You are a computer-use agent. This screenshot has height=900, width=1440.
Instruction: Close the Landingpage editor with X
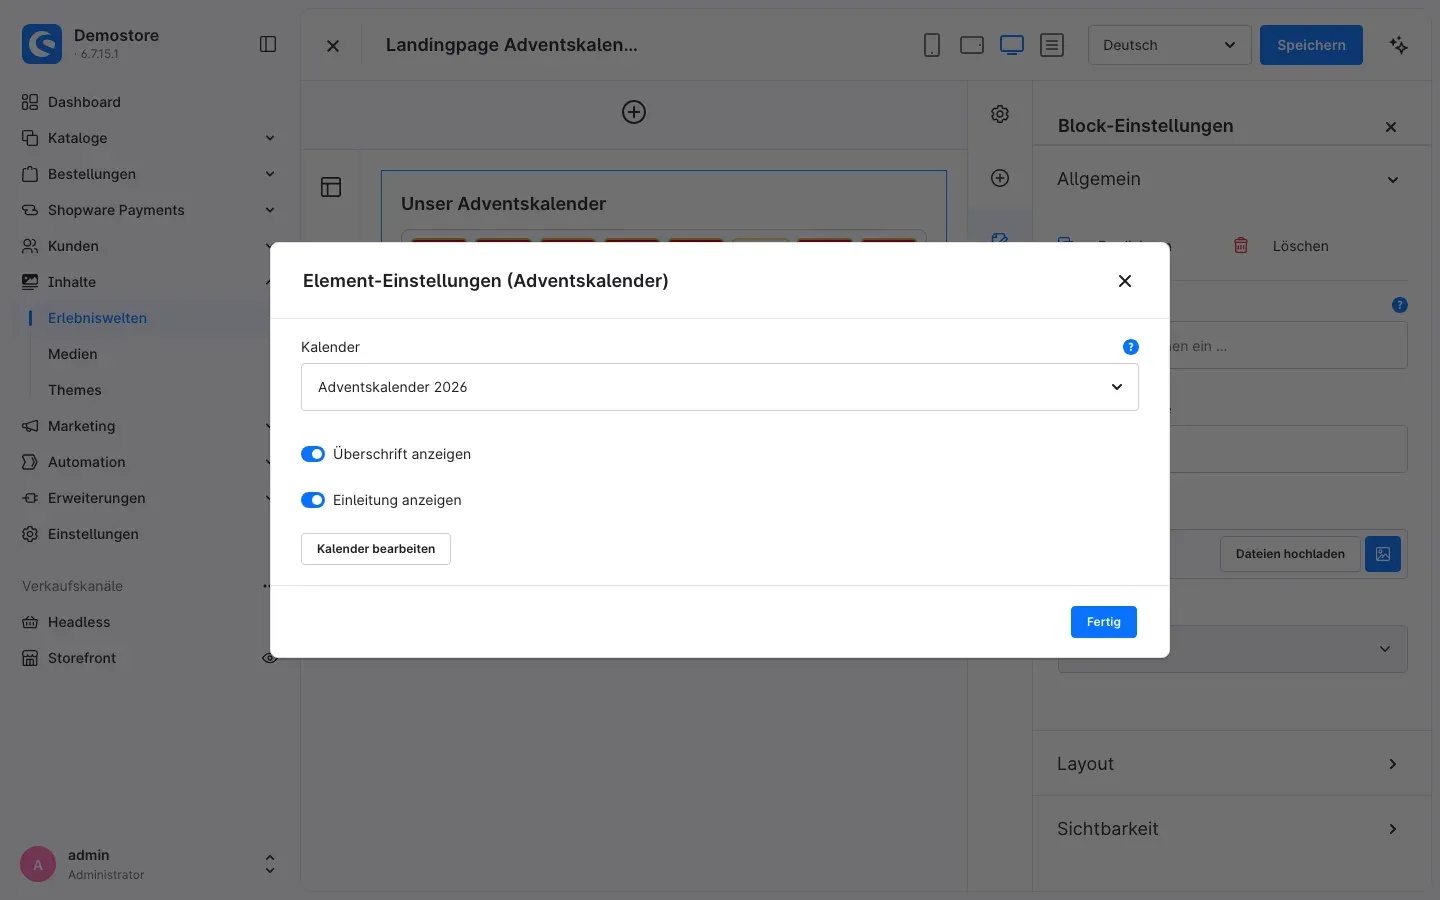[x=333, y=46]
